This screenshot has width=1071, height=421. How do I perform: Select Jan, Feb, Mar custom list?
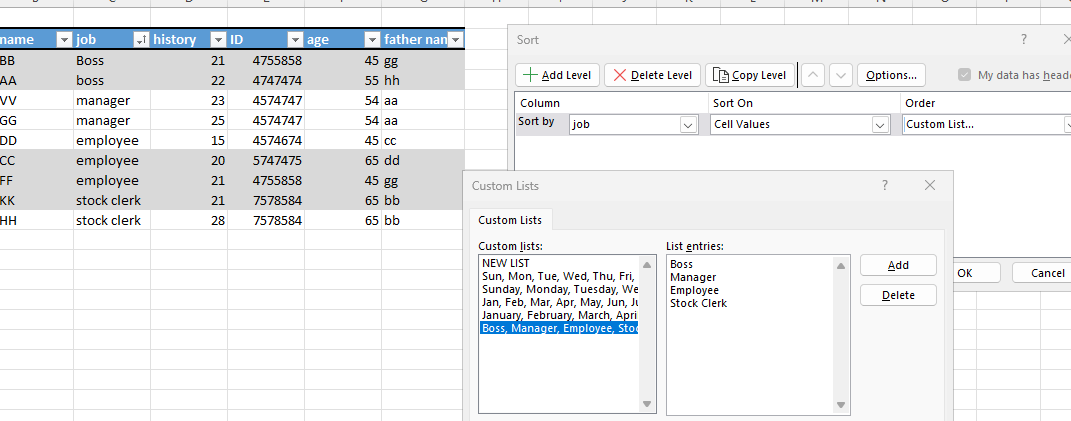tap(559, 302)
